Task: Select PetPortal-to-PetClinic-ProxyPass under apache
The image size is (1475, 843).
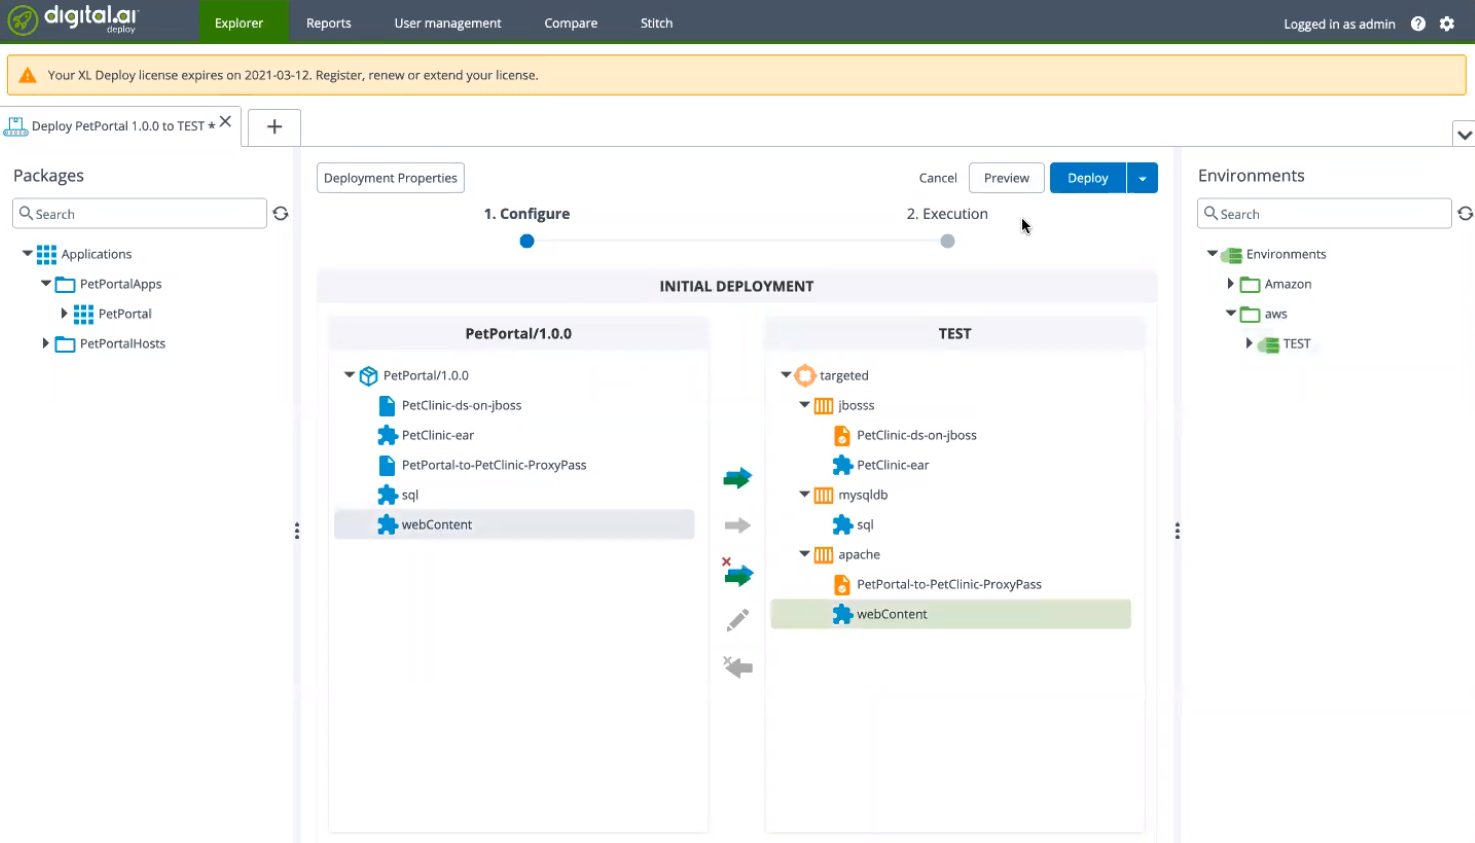Action: [949, 584]
